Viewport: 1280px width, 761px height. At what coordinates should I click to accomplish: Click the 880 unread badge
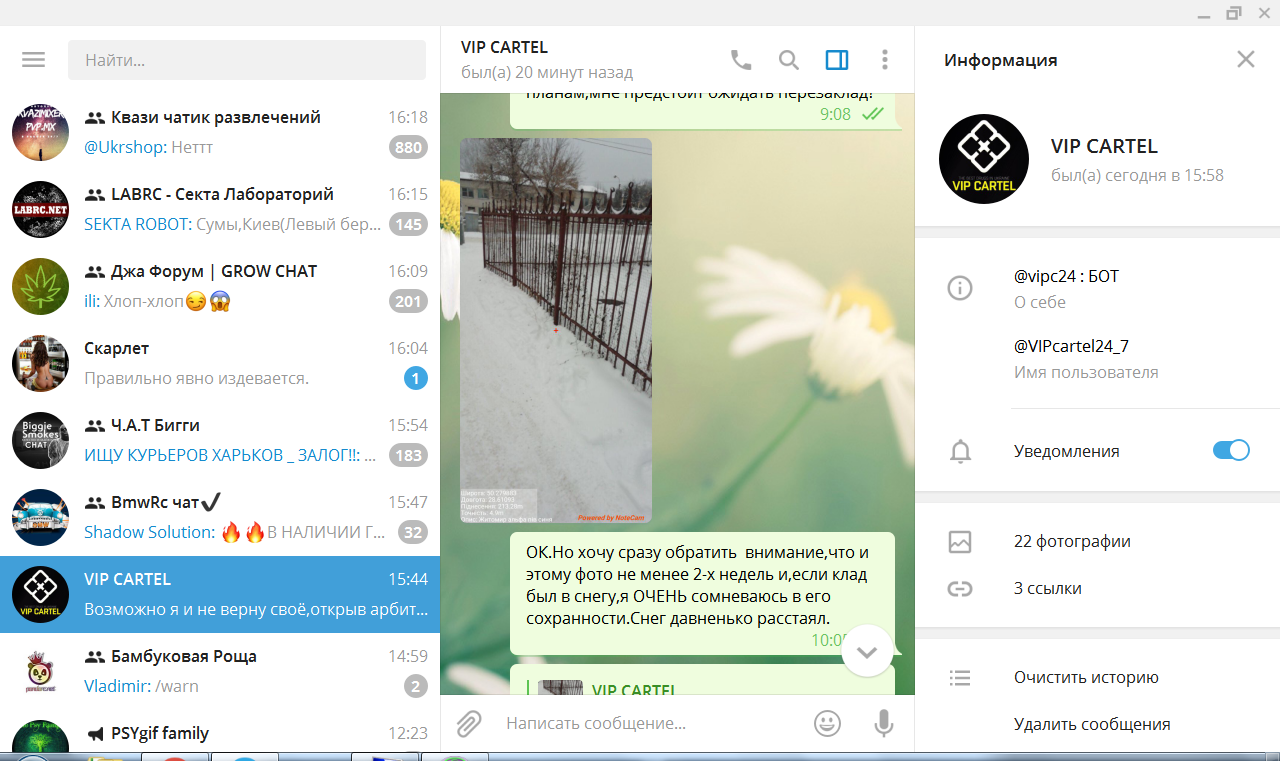(408, 147)
